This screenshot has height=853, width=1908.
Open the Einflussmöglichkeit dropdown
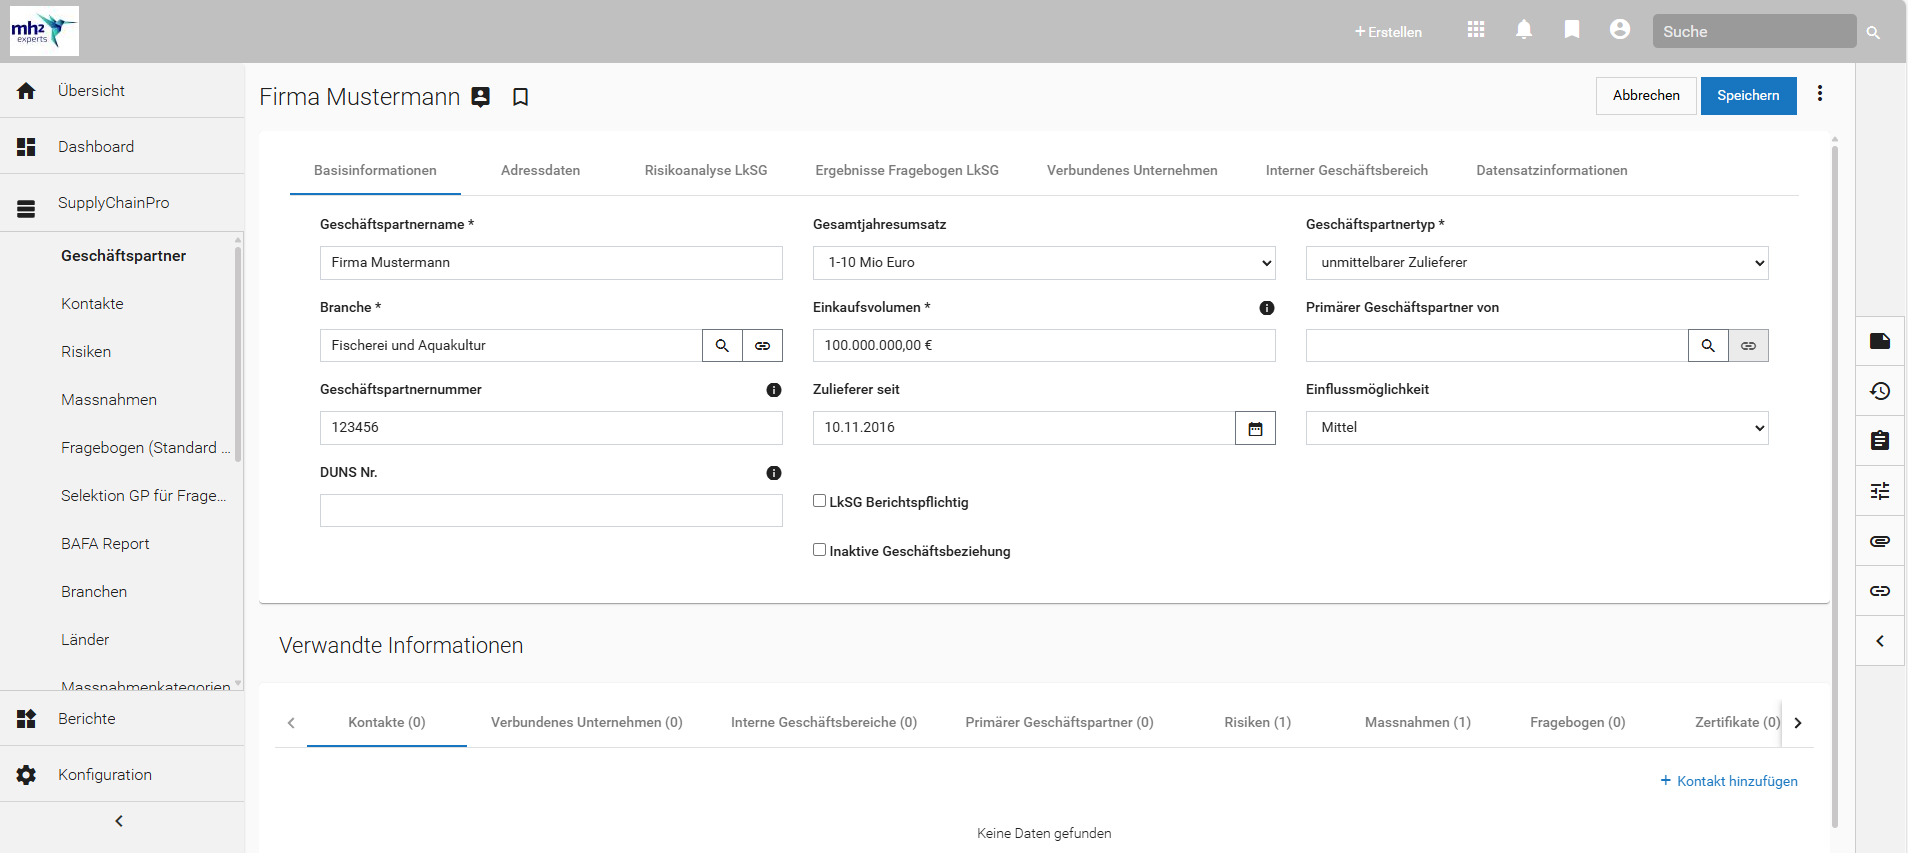pos(1536,428)
